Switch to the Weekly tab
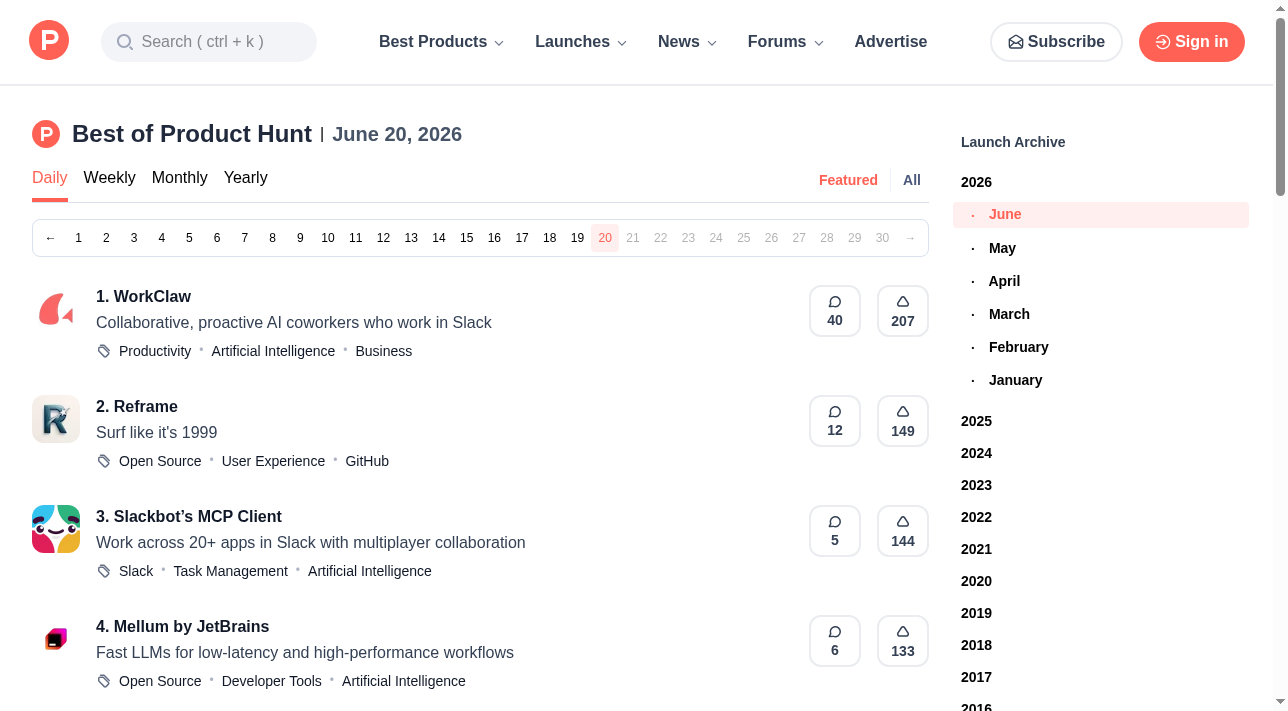This screenshot has width=1288, height=711. (x=109, y=178)
